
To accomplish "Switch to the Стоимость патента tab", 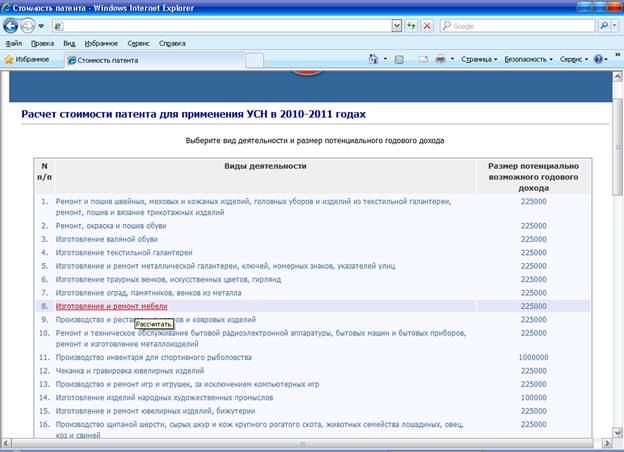I will point(108,60).
